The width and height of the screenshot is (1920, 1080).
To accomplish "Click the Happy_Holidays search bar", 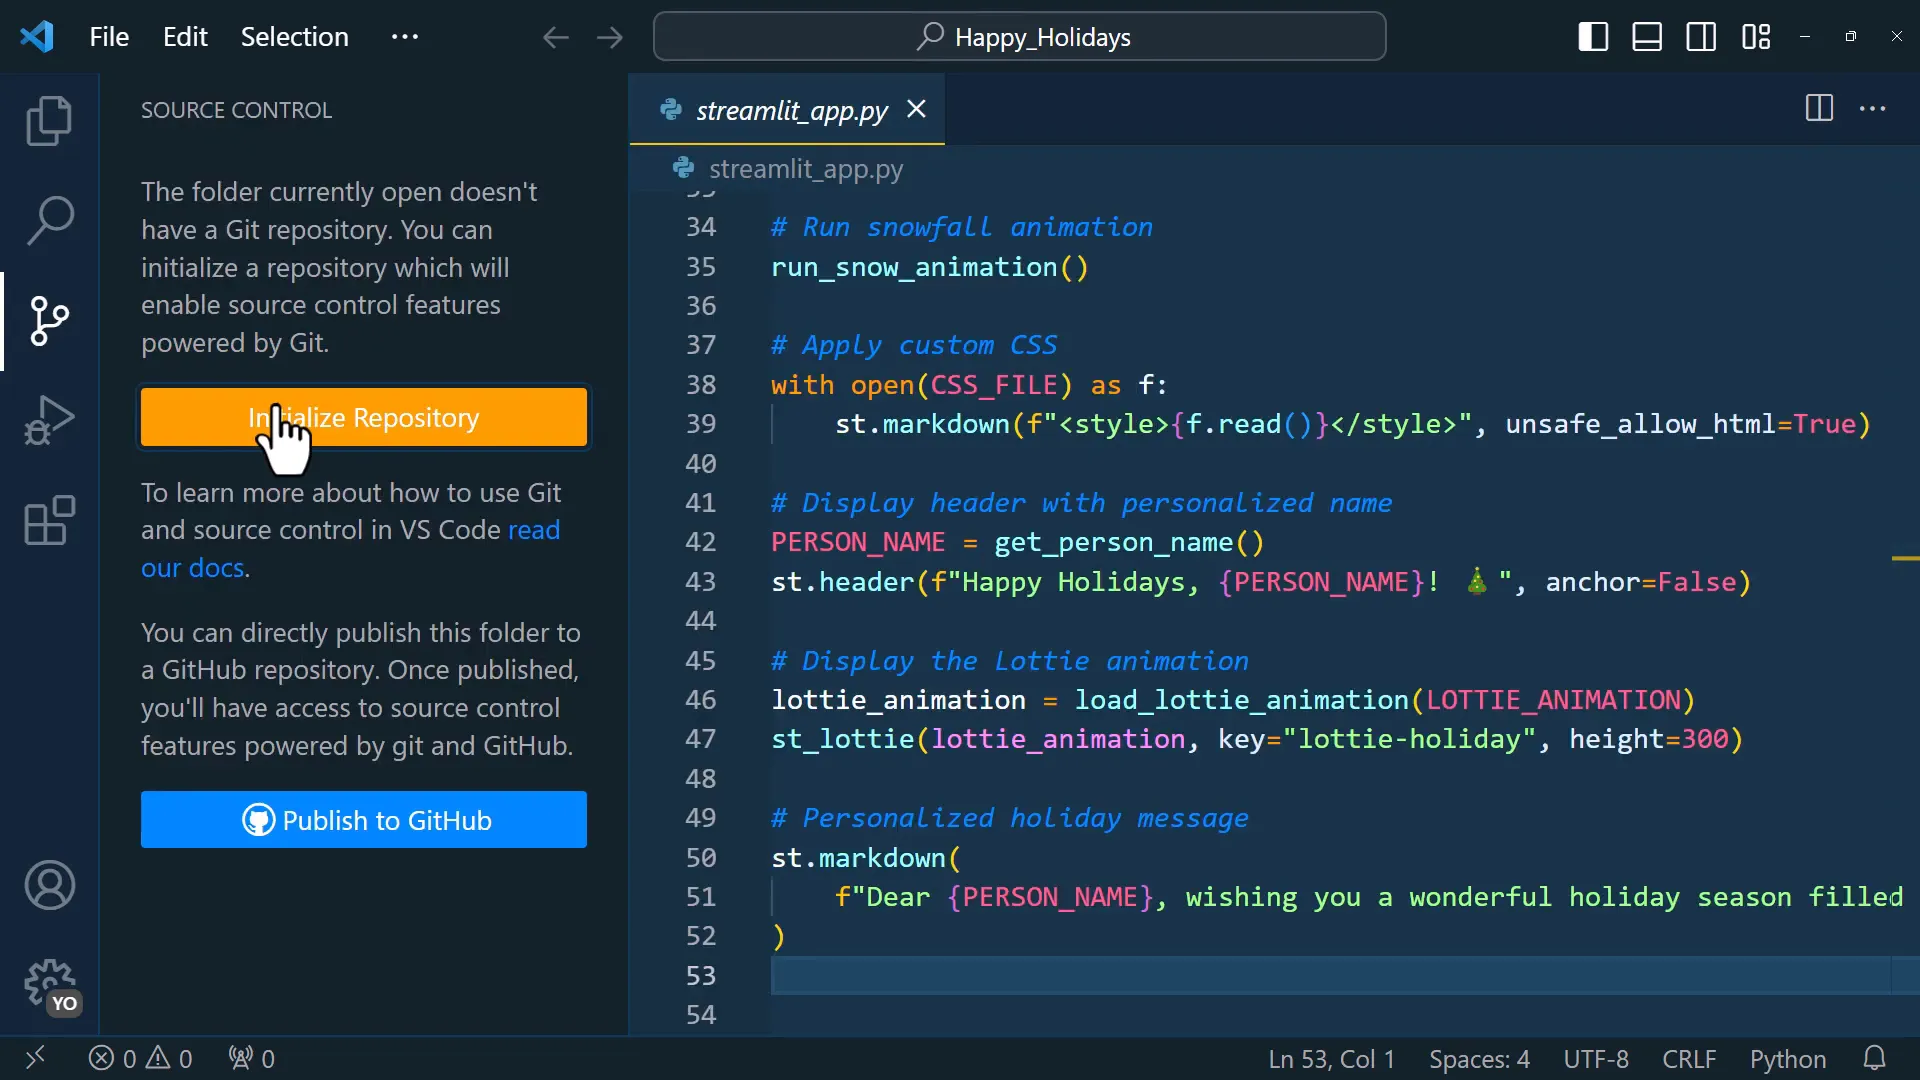I will coord(1018,36).
